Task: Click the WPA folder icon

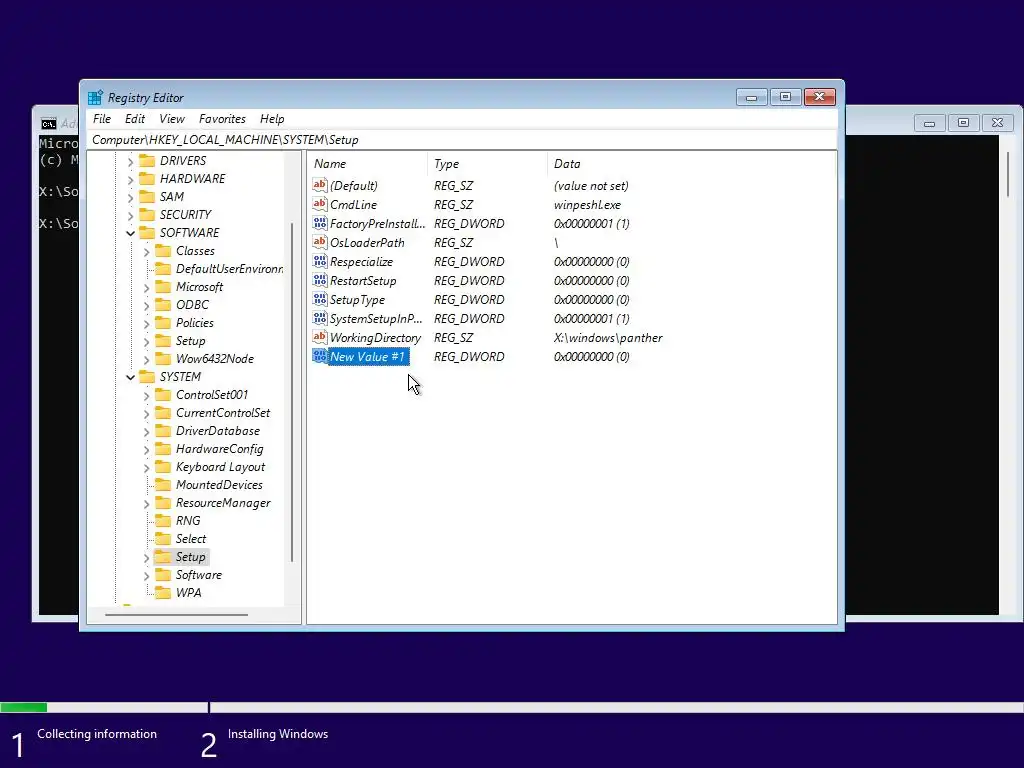Action: [163, 592]
